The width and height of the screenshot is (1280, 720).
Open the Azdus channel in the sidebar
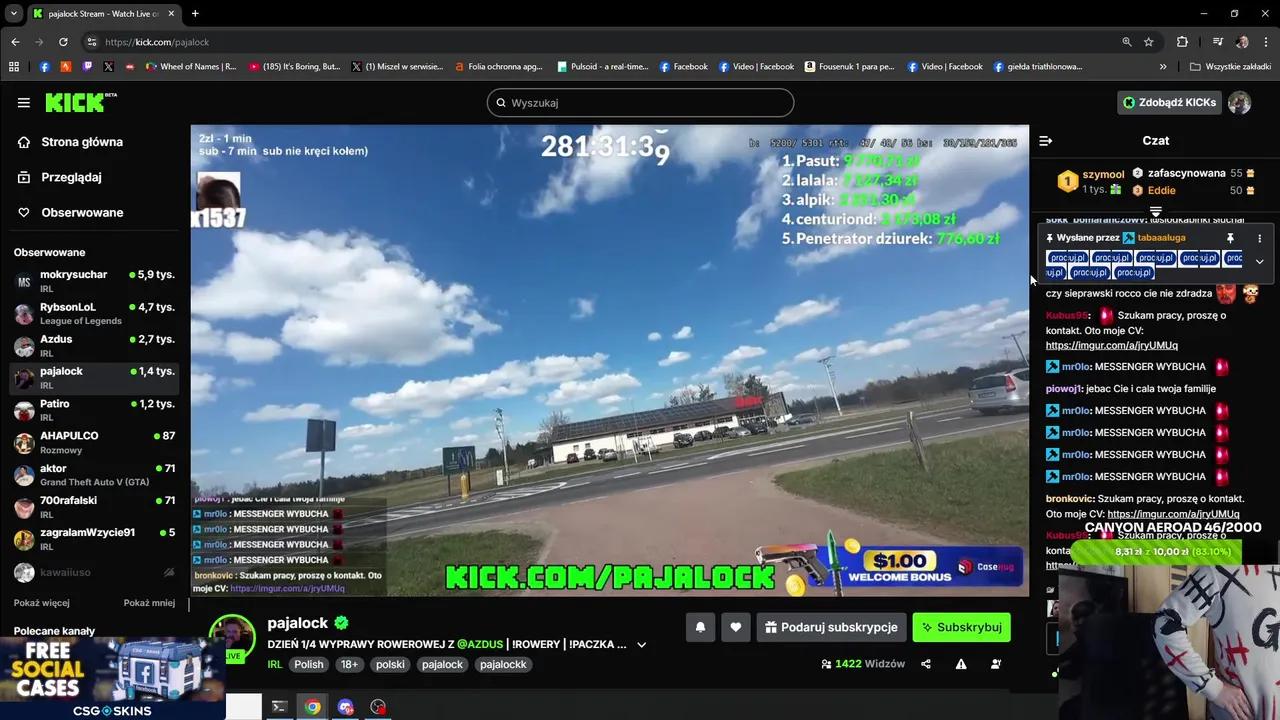pos(95,346)
